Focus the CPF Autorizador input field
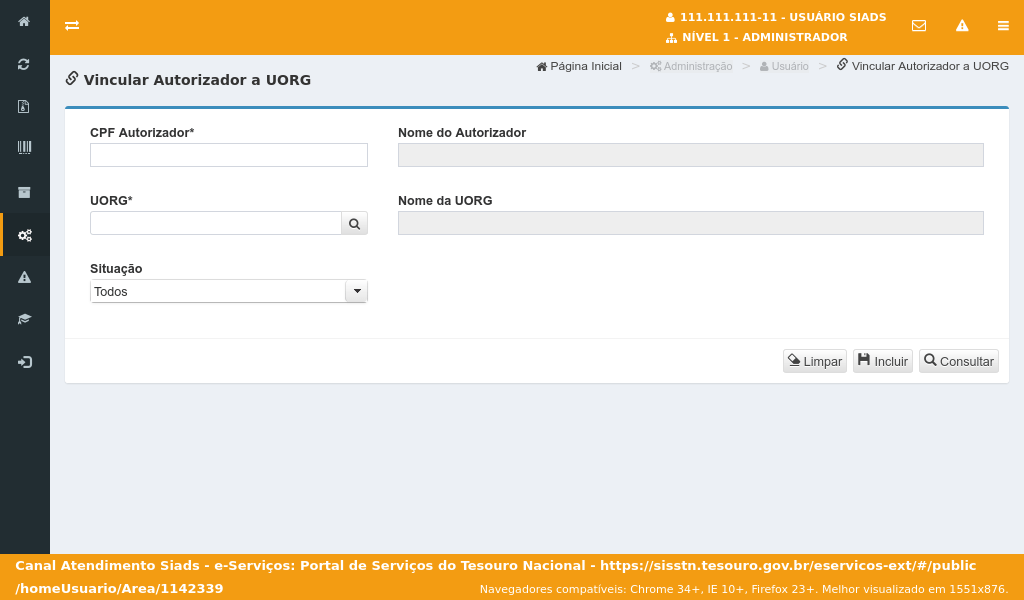This screenshot has height=600, width=1024. (x=229, y=155)
